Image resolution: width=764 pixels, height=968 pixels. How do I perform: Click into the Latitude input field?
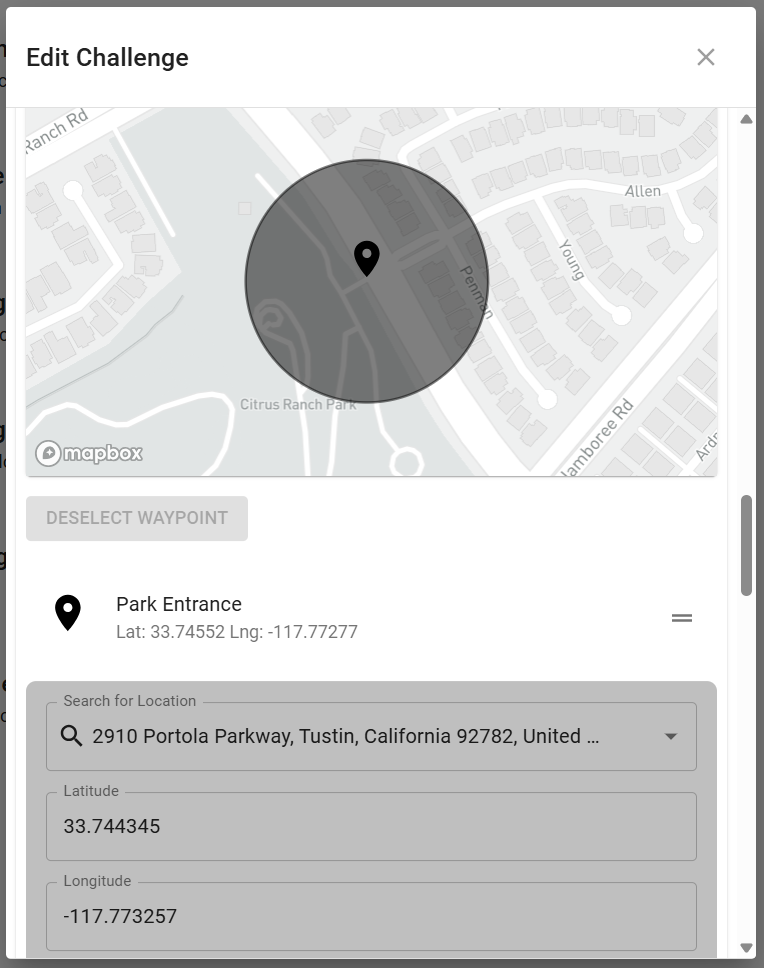372,827
